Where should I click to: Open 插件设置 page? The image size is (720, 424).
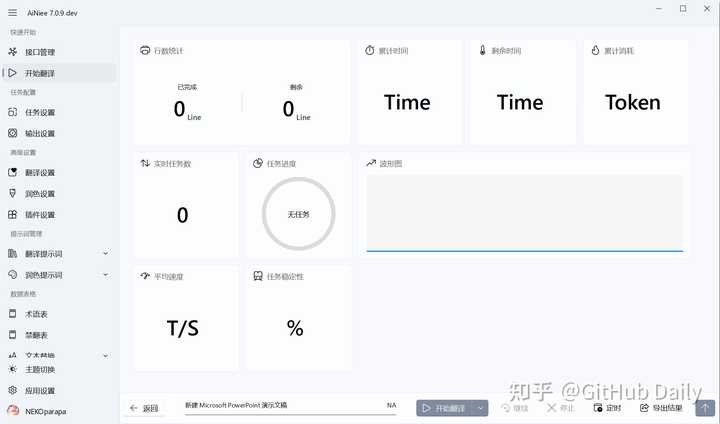point(40,214)
